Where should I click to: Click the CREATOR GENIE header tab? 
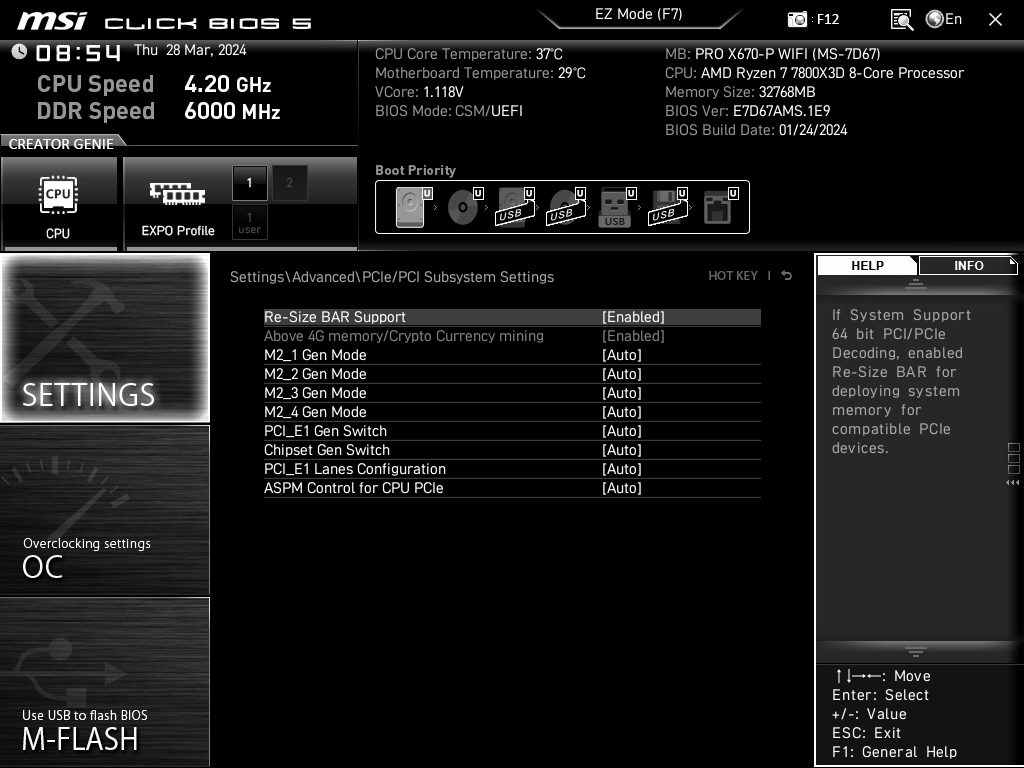61,144
